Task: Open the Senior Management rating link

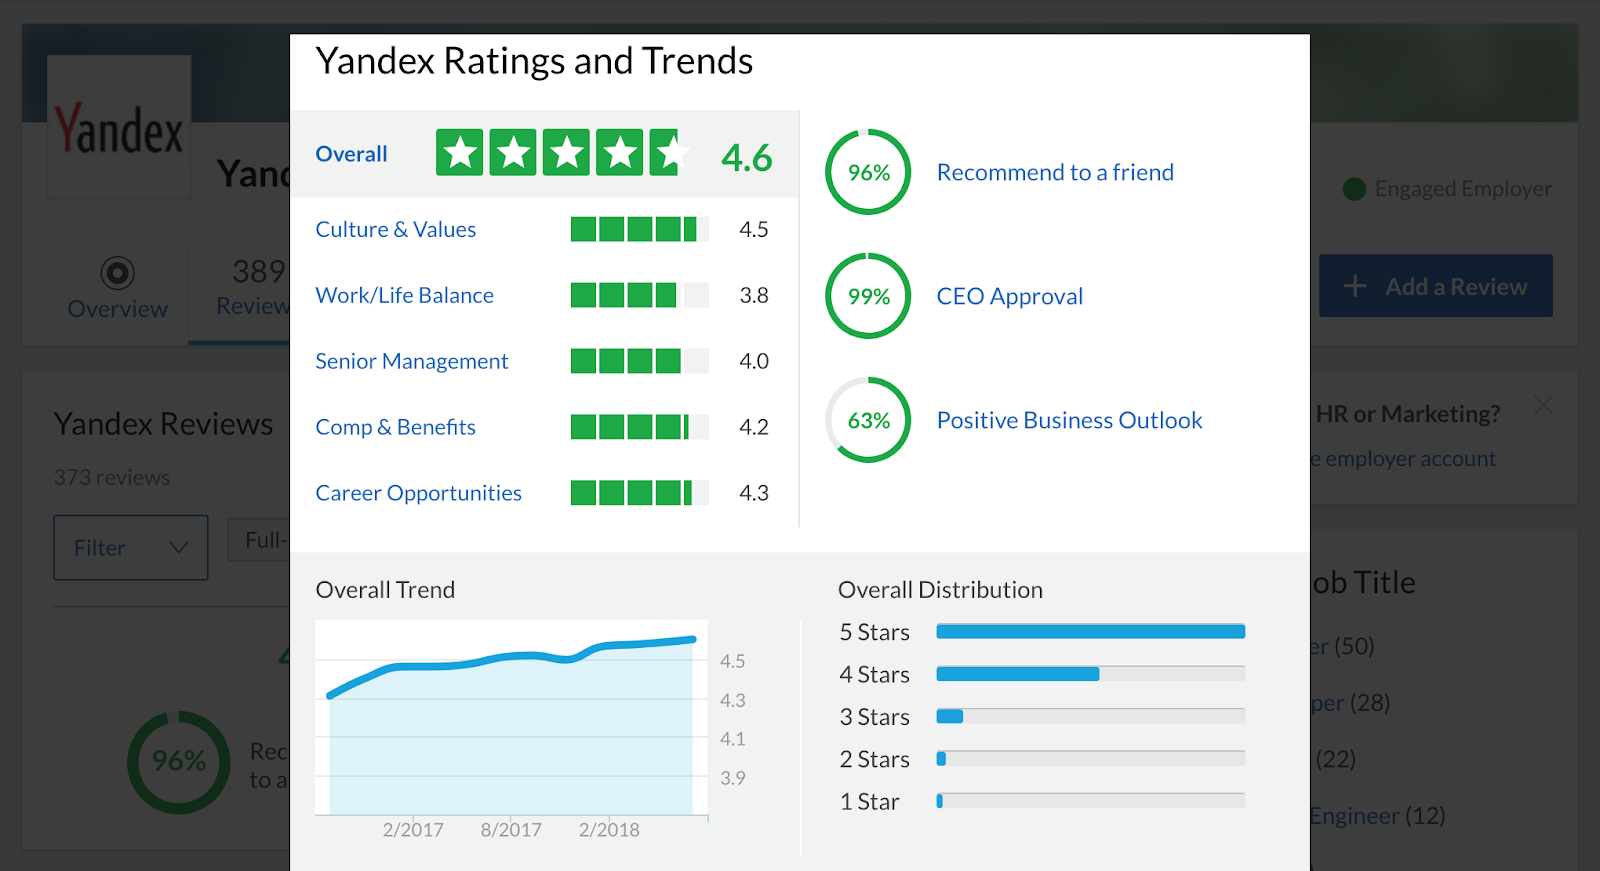Action: tap(411, 361)
